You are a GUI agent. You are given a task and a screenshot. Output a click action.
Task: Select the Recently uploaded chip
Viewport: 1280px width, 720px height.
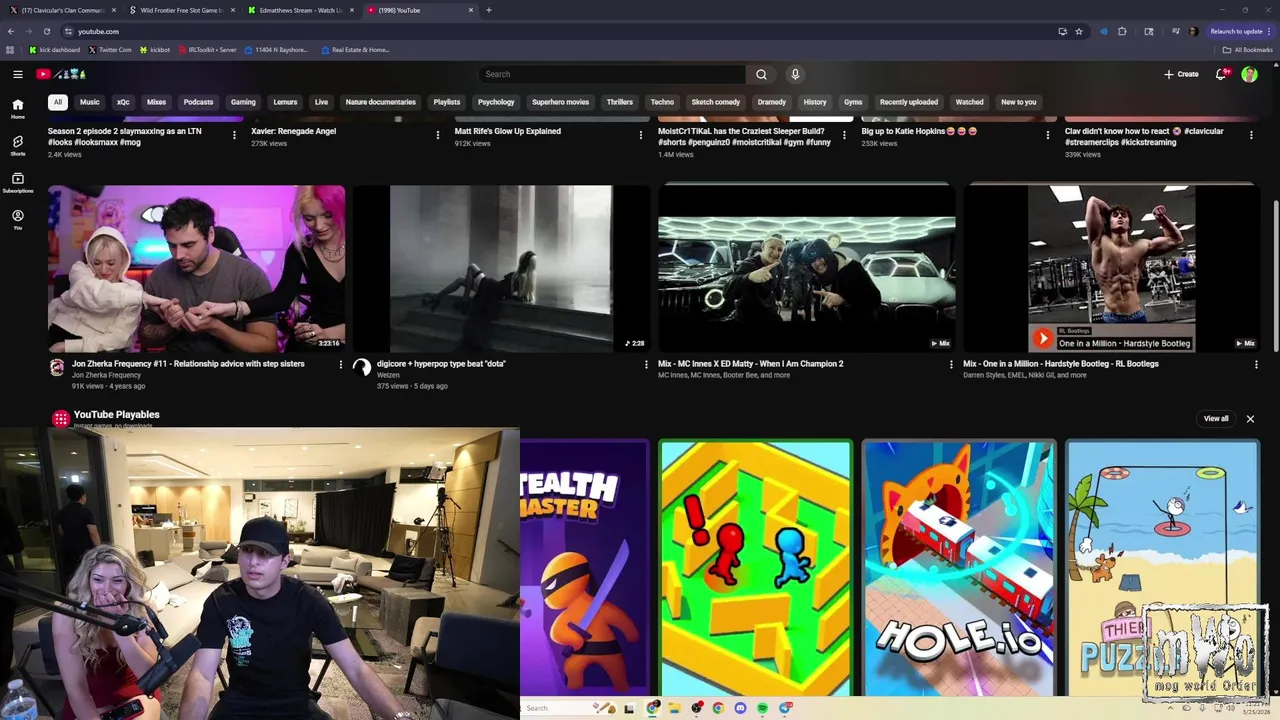909,102
